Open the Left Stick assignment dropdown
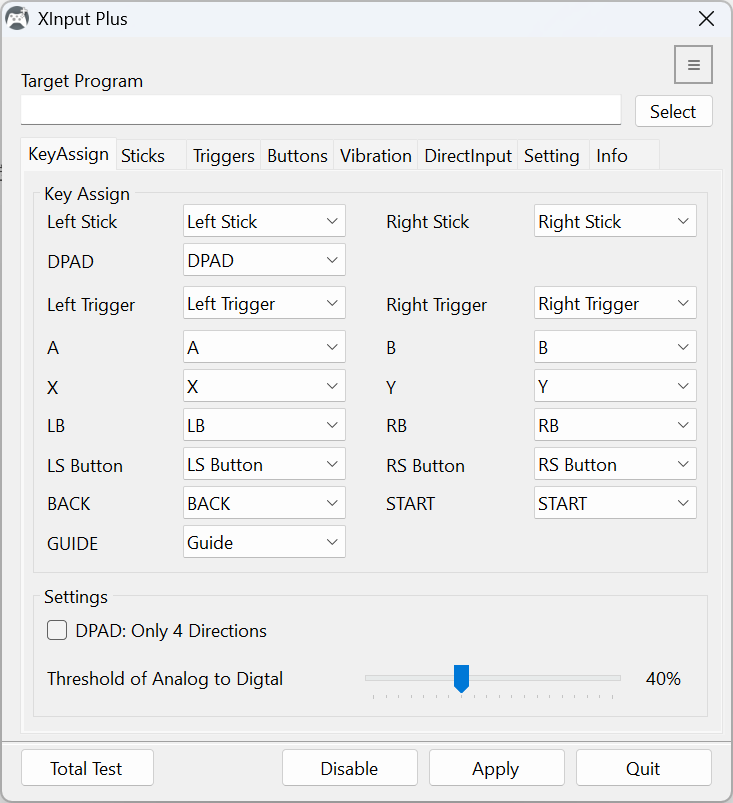733x803 pixels. pos(264,221)
